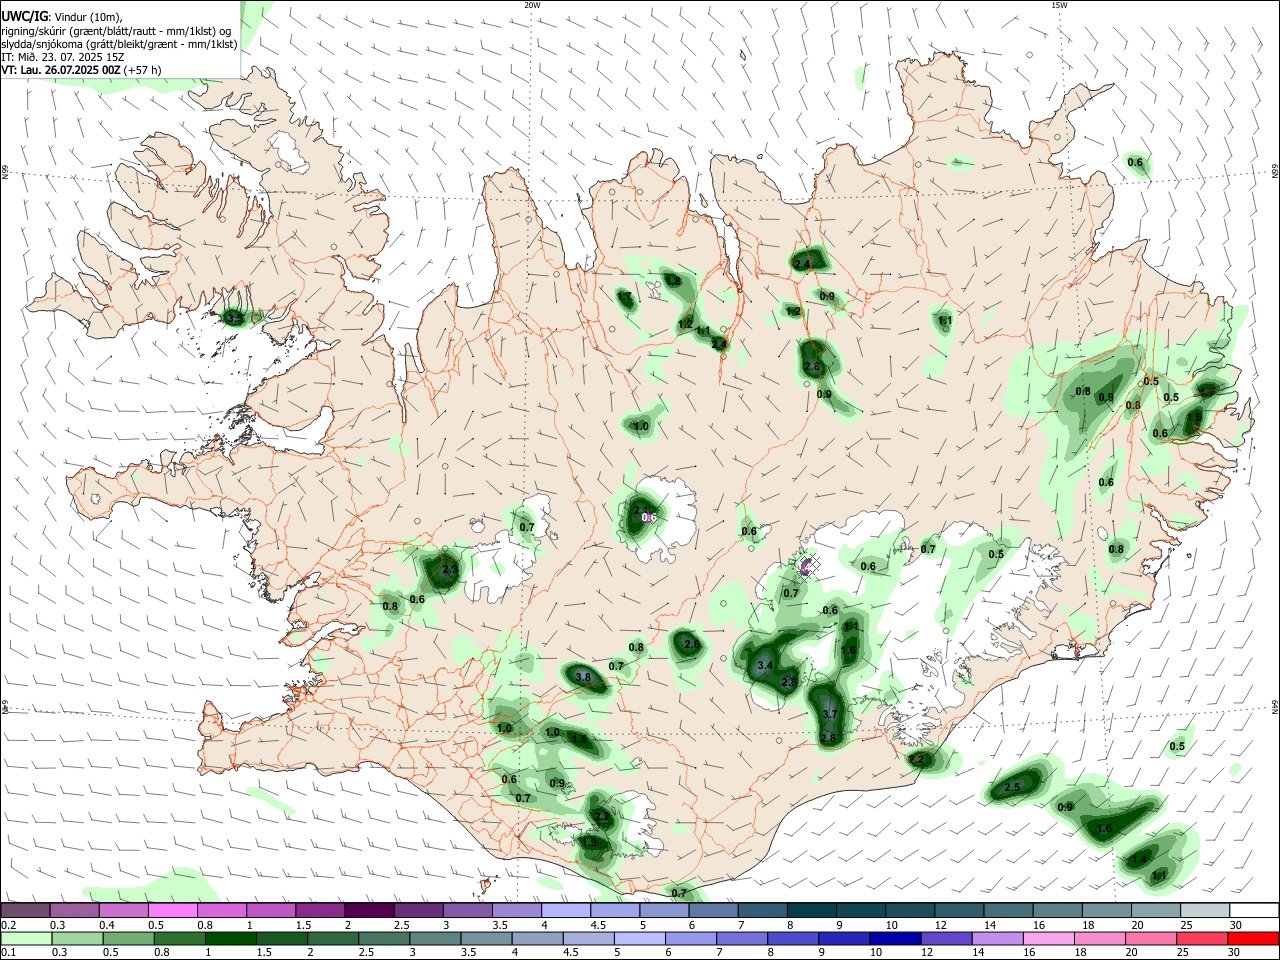
Task: Click the 3.7 precipitation value on the map
Action: (x=829, y=714)
